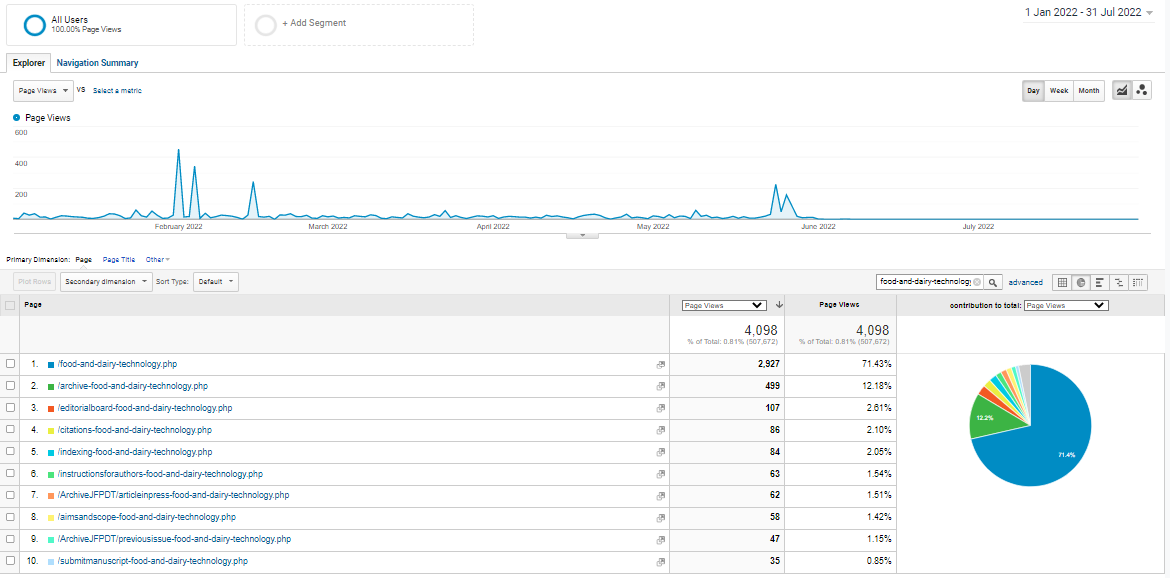Screen dimensions: 1170x578
Task: Select the Week time granularity
Action: pos(1058,91)
